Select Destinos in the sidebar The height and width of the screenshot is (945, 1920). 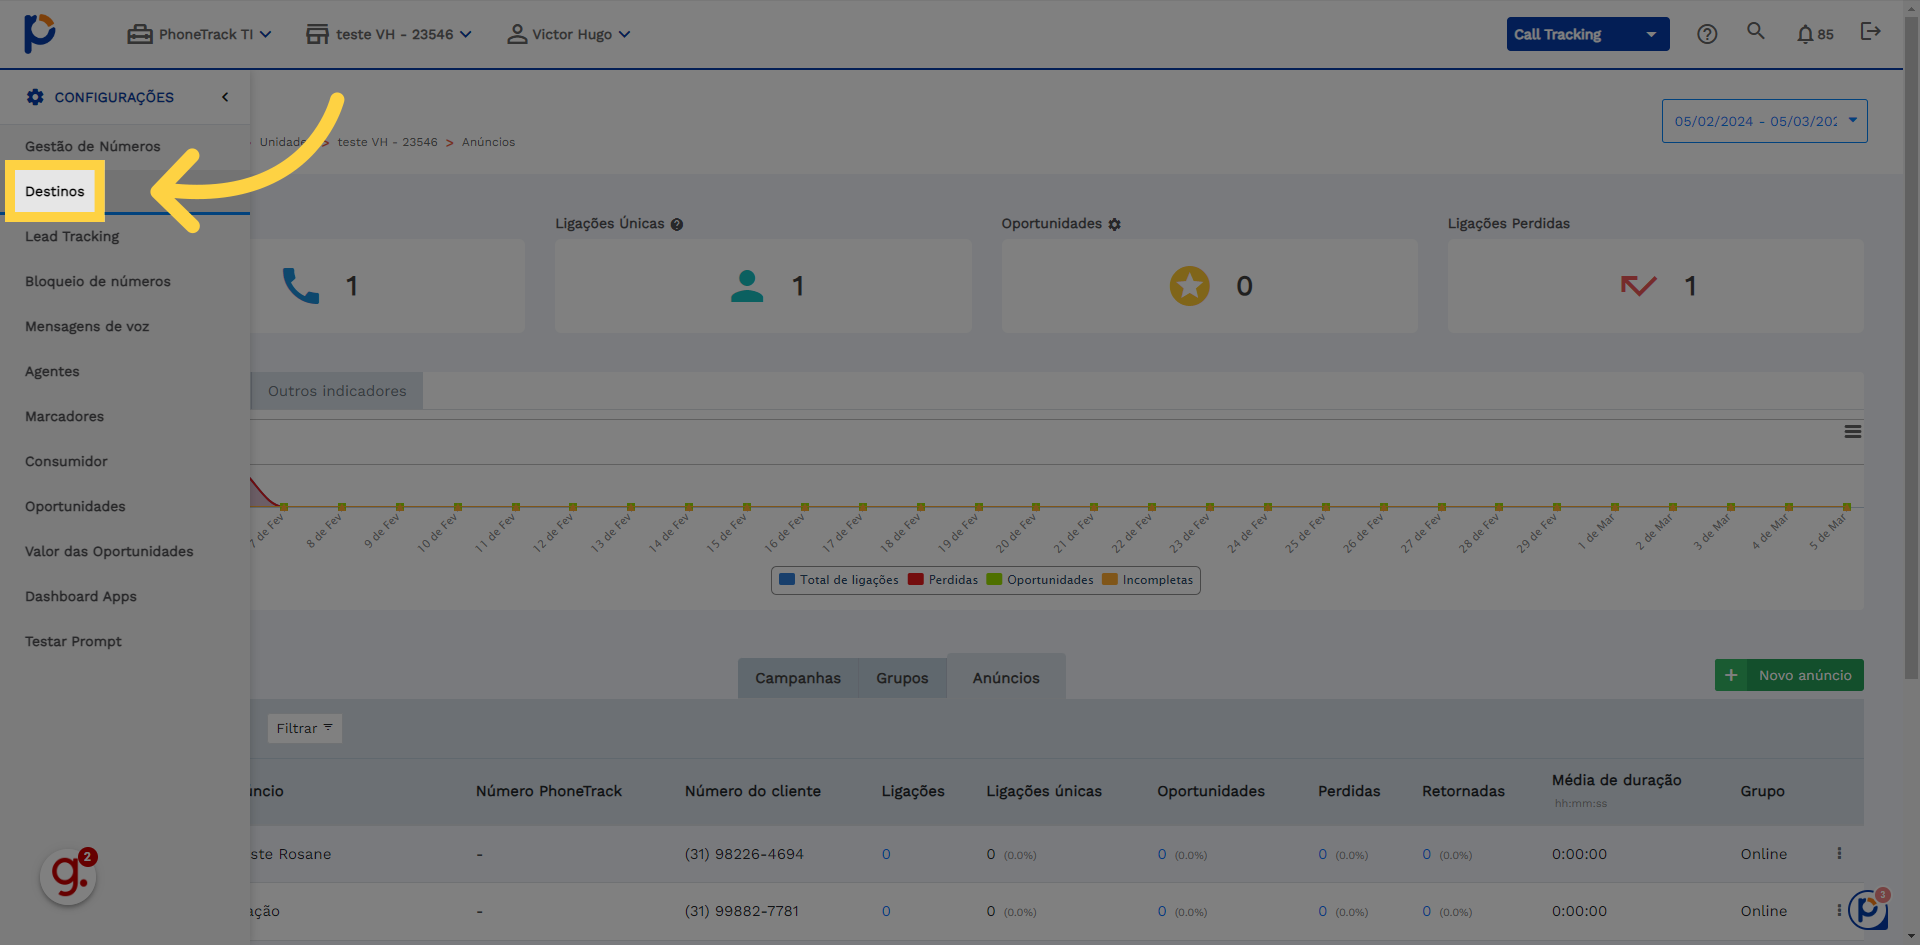point(55,191)
